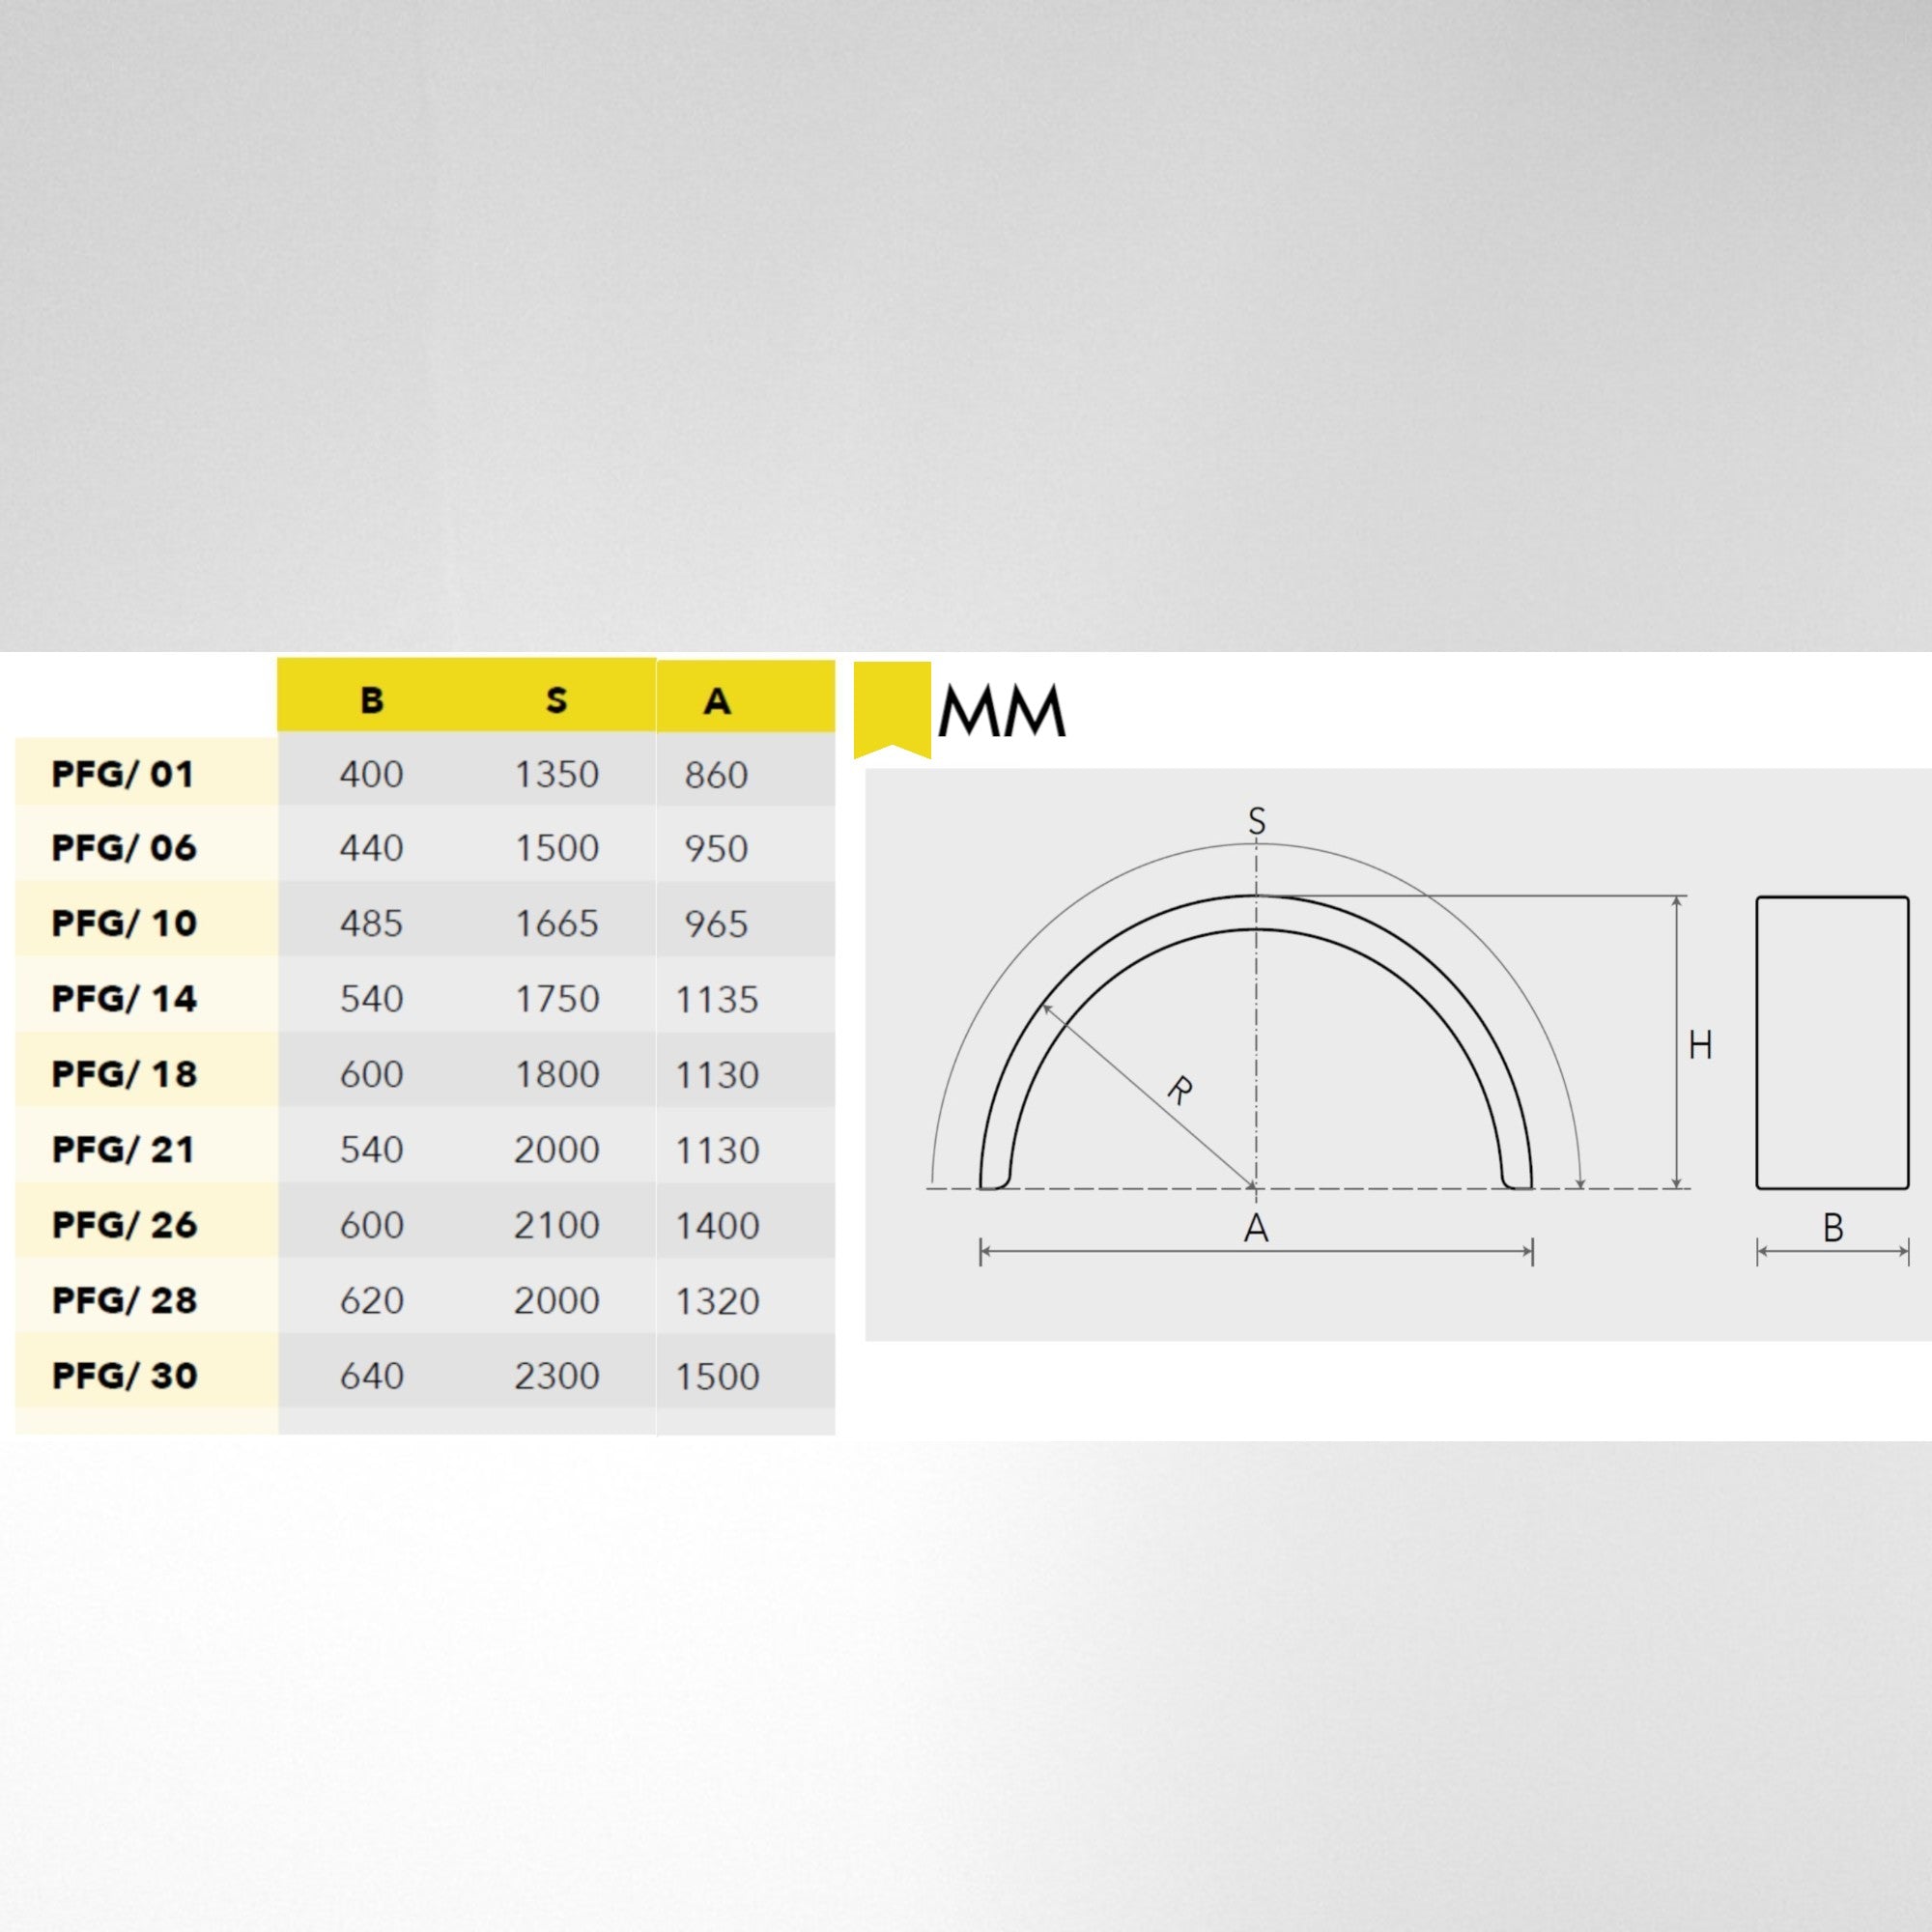Click the PFG/ 01 row label
The image size is (1932, 1932).
click(x=122, y=774)
